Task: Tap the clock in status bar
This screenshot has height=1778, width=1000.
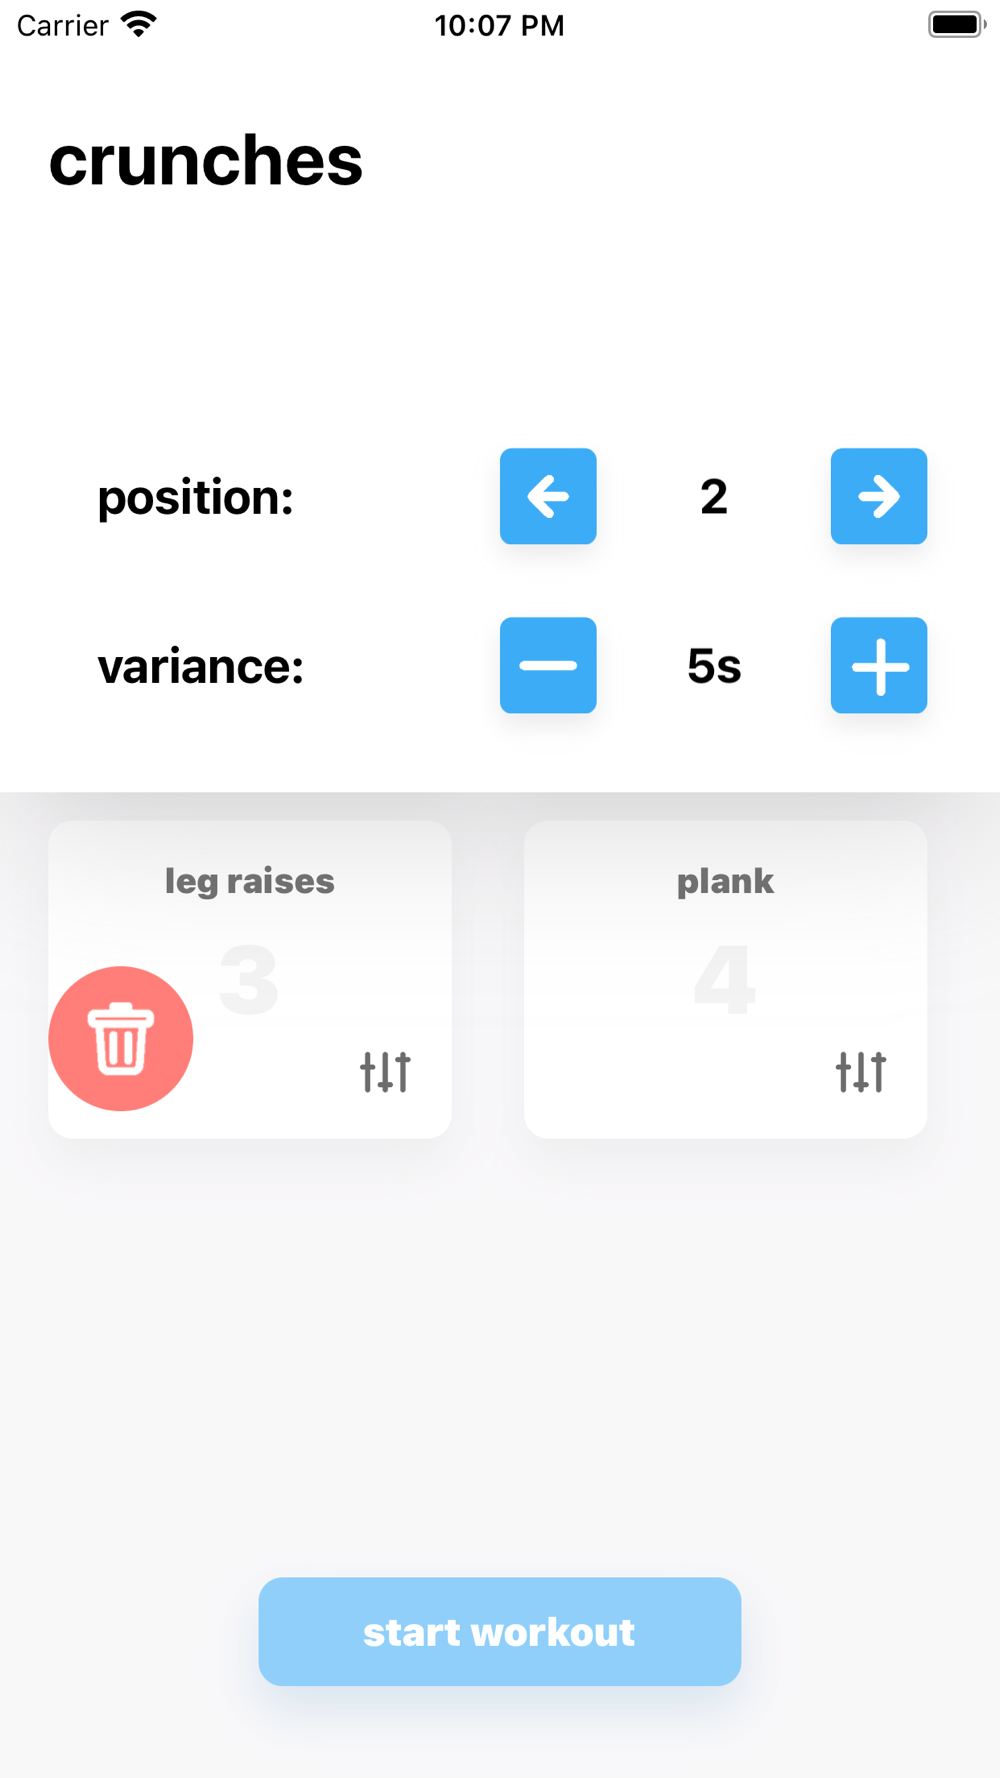Action: tap(500, 25)
